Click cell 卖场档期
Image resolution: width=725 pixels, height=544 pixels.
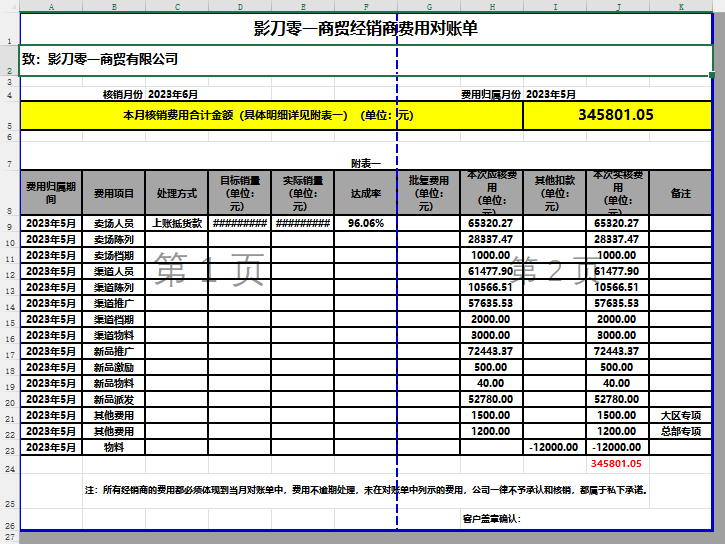[x=114, y=256]
